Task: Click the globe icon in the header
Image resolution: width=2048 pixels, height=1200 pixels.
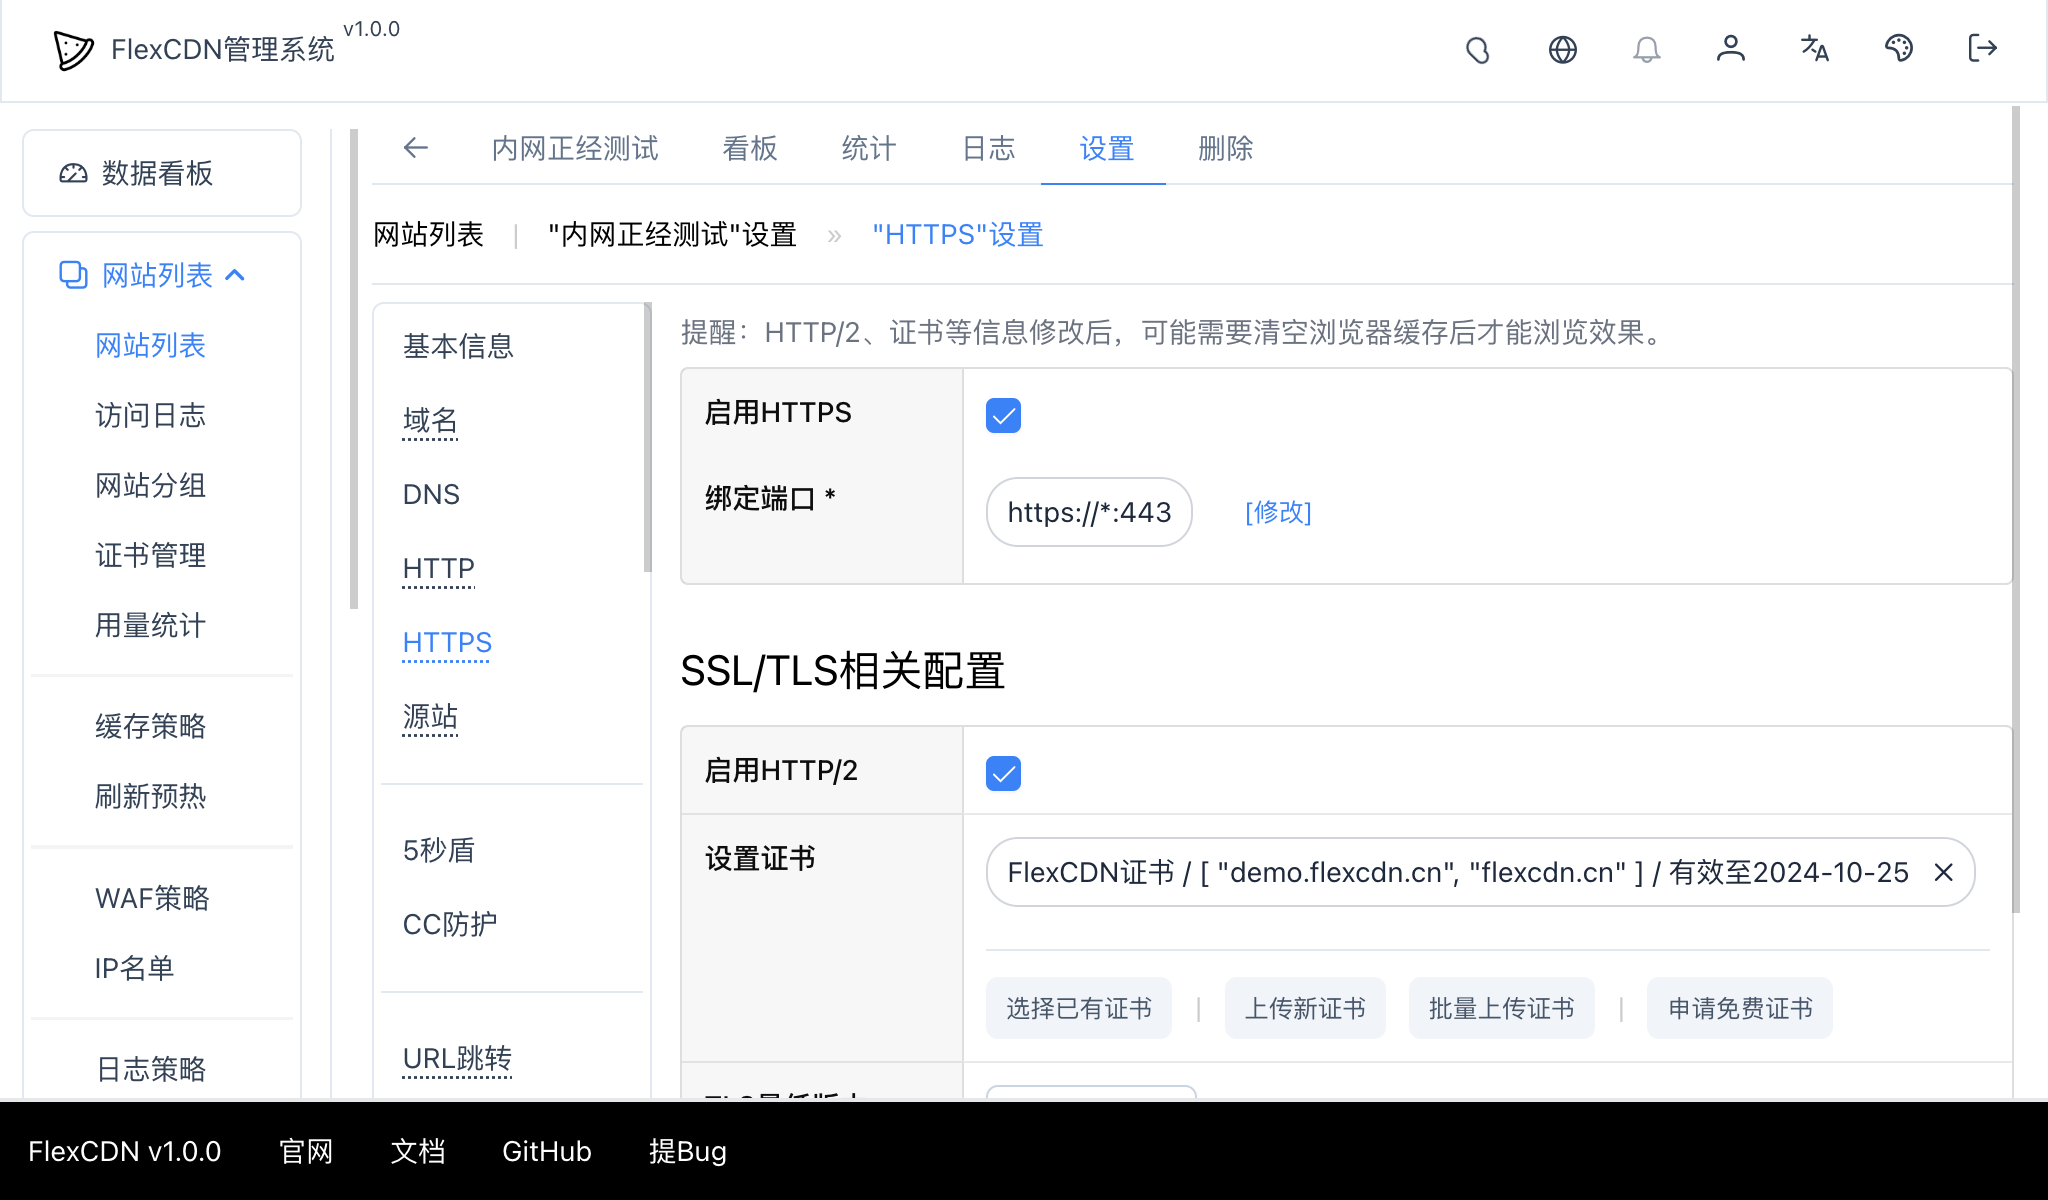Action: pos(1563,49)
